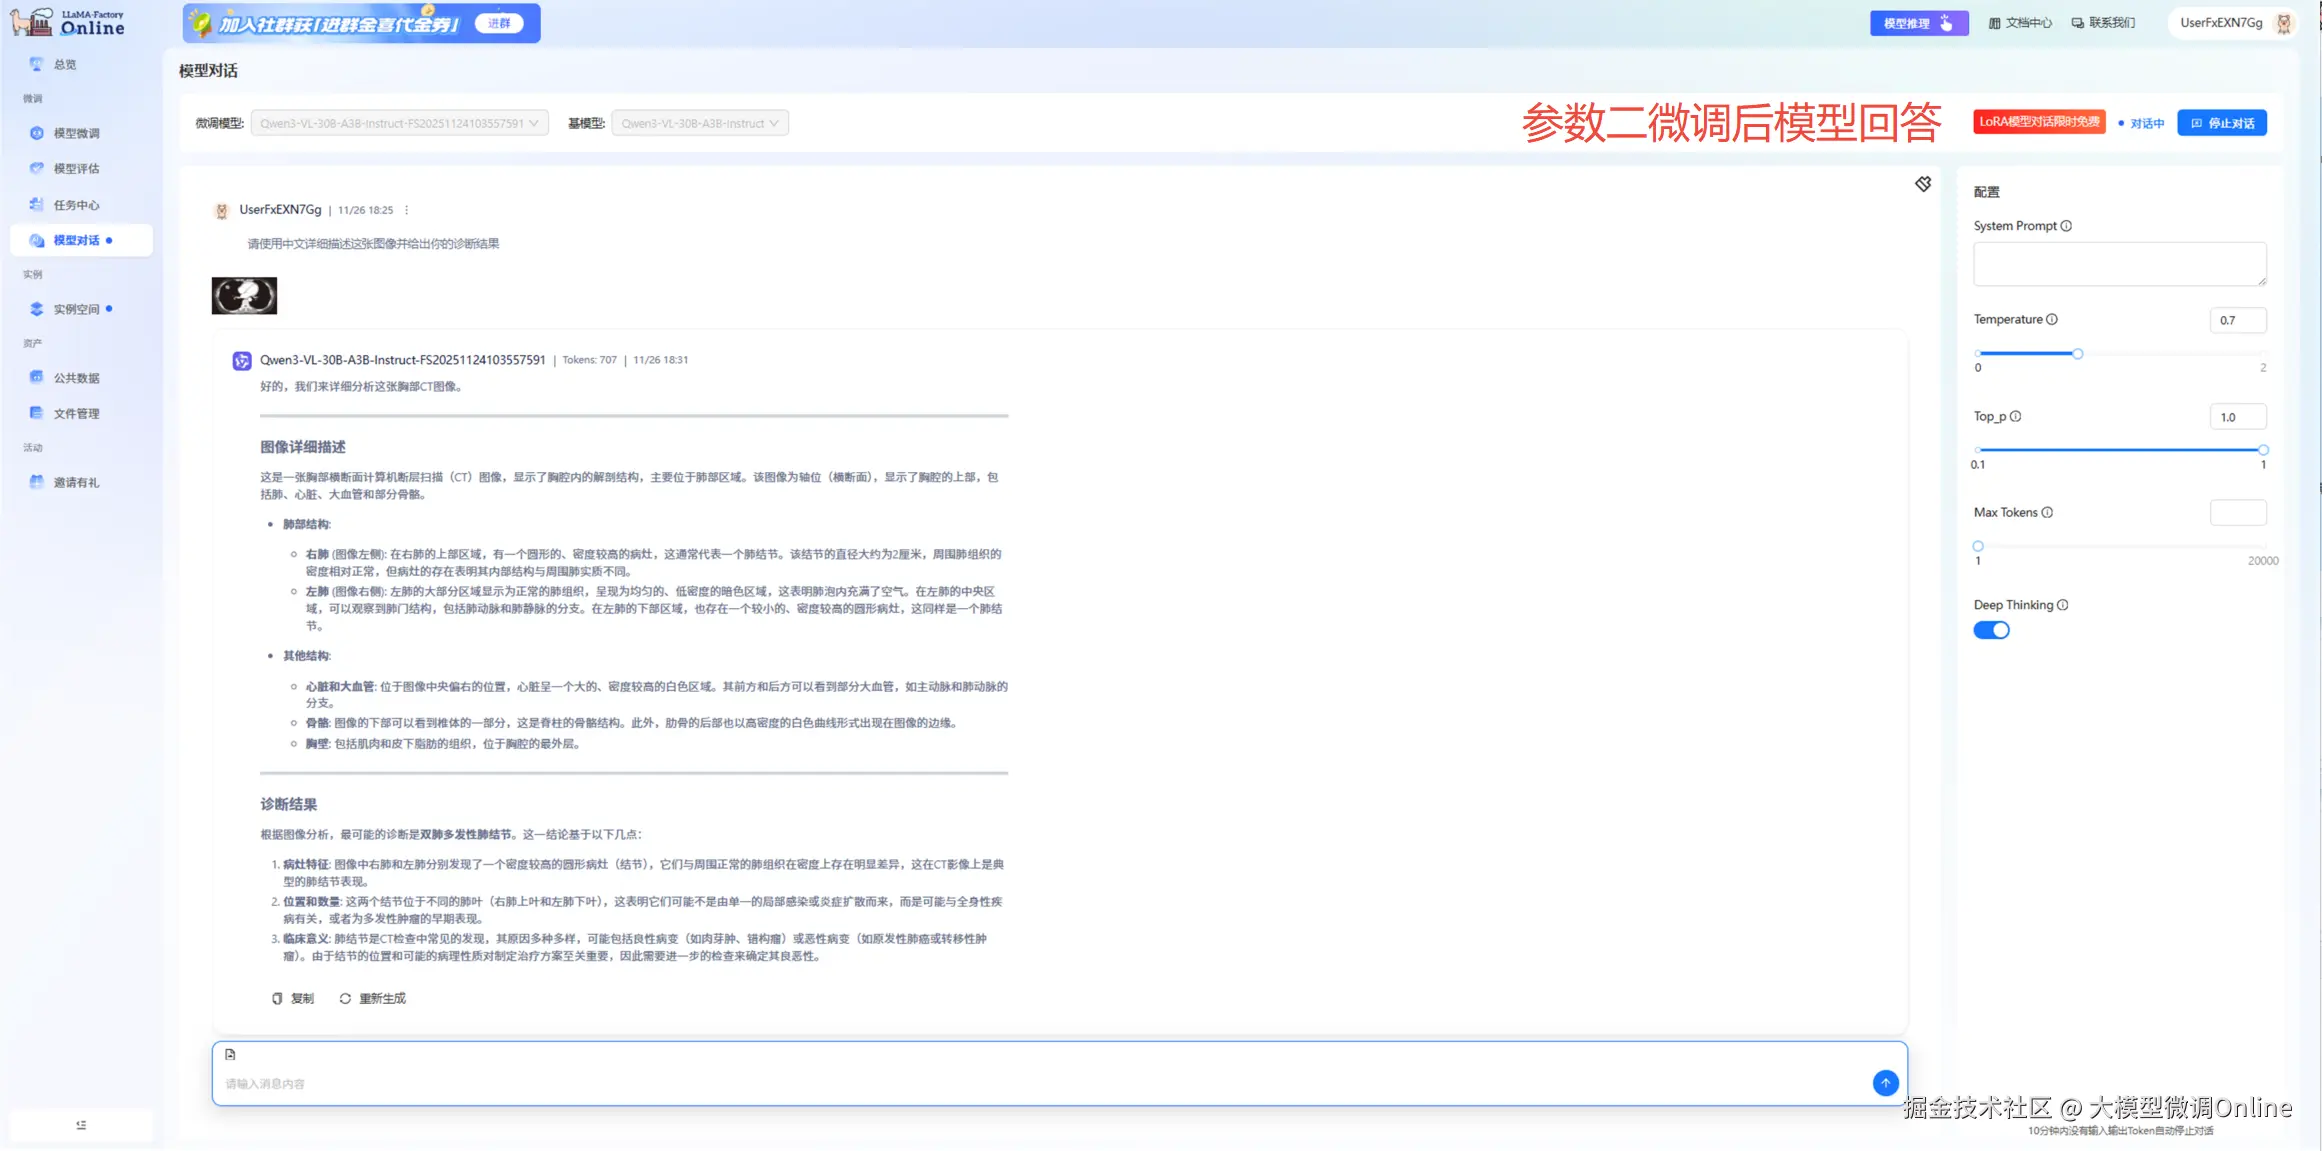Open 文件管理 in the sidebar
The image size is (2322, 1151).
(x=76, y=413)
